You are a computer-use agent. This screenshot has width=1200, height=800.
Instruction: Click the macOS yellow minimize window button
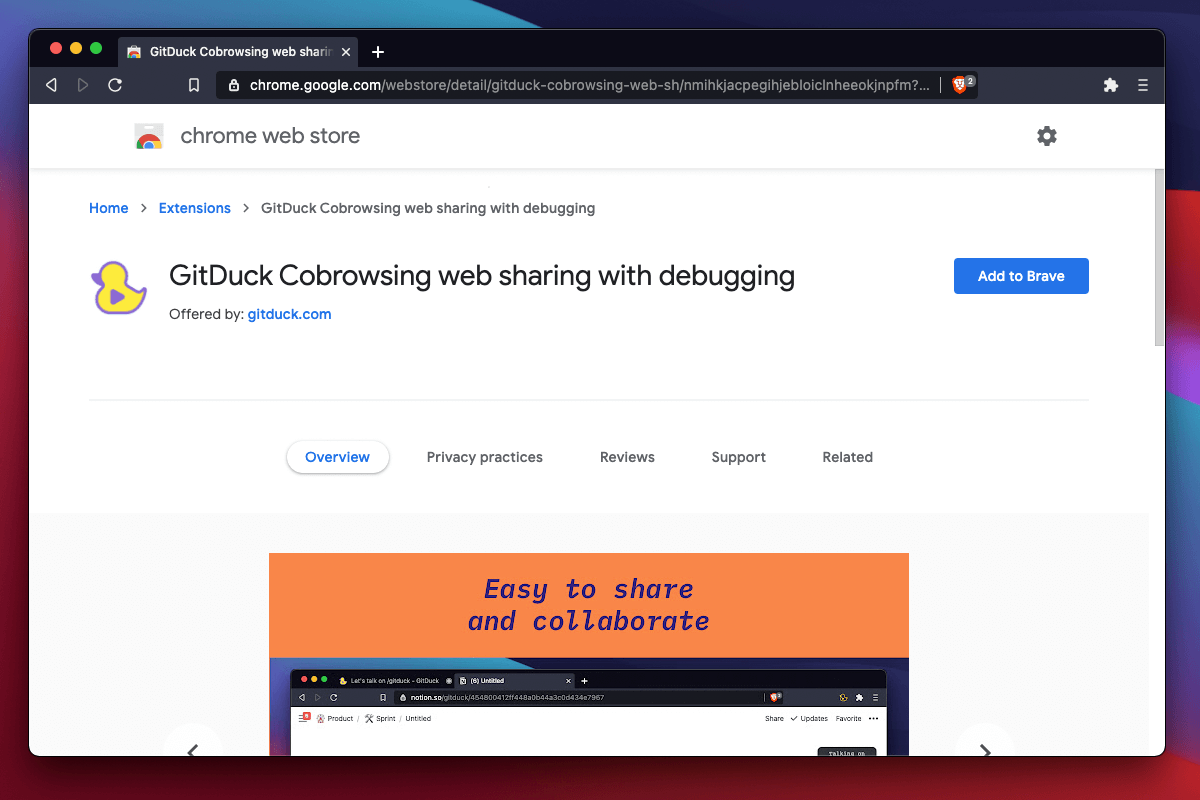tap(76, 48)
